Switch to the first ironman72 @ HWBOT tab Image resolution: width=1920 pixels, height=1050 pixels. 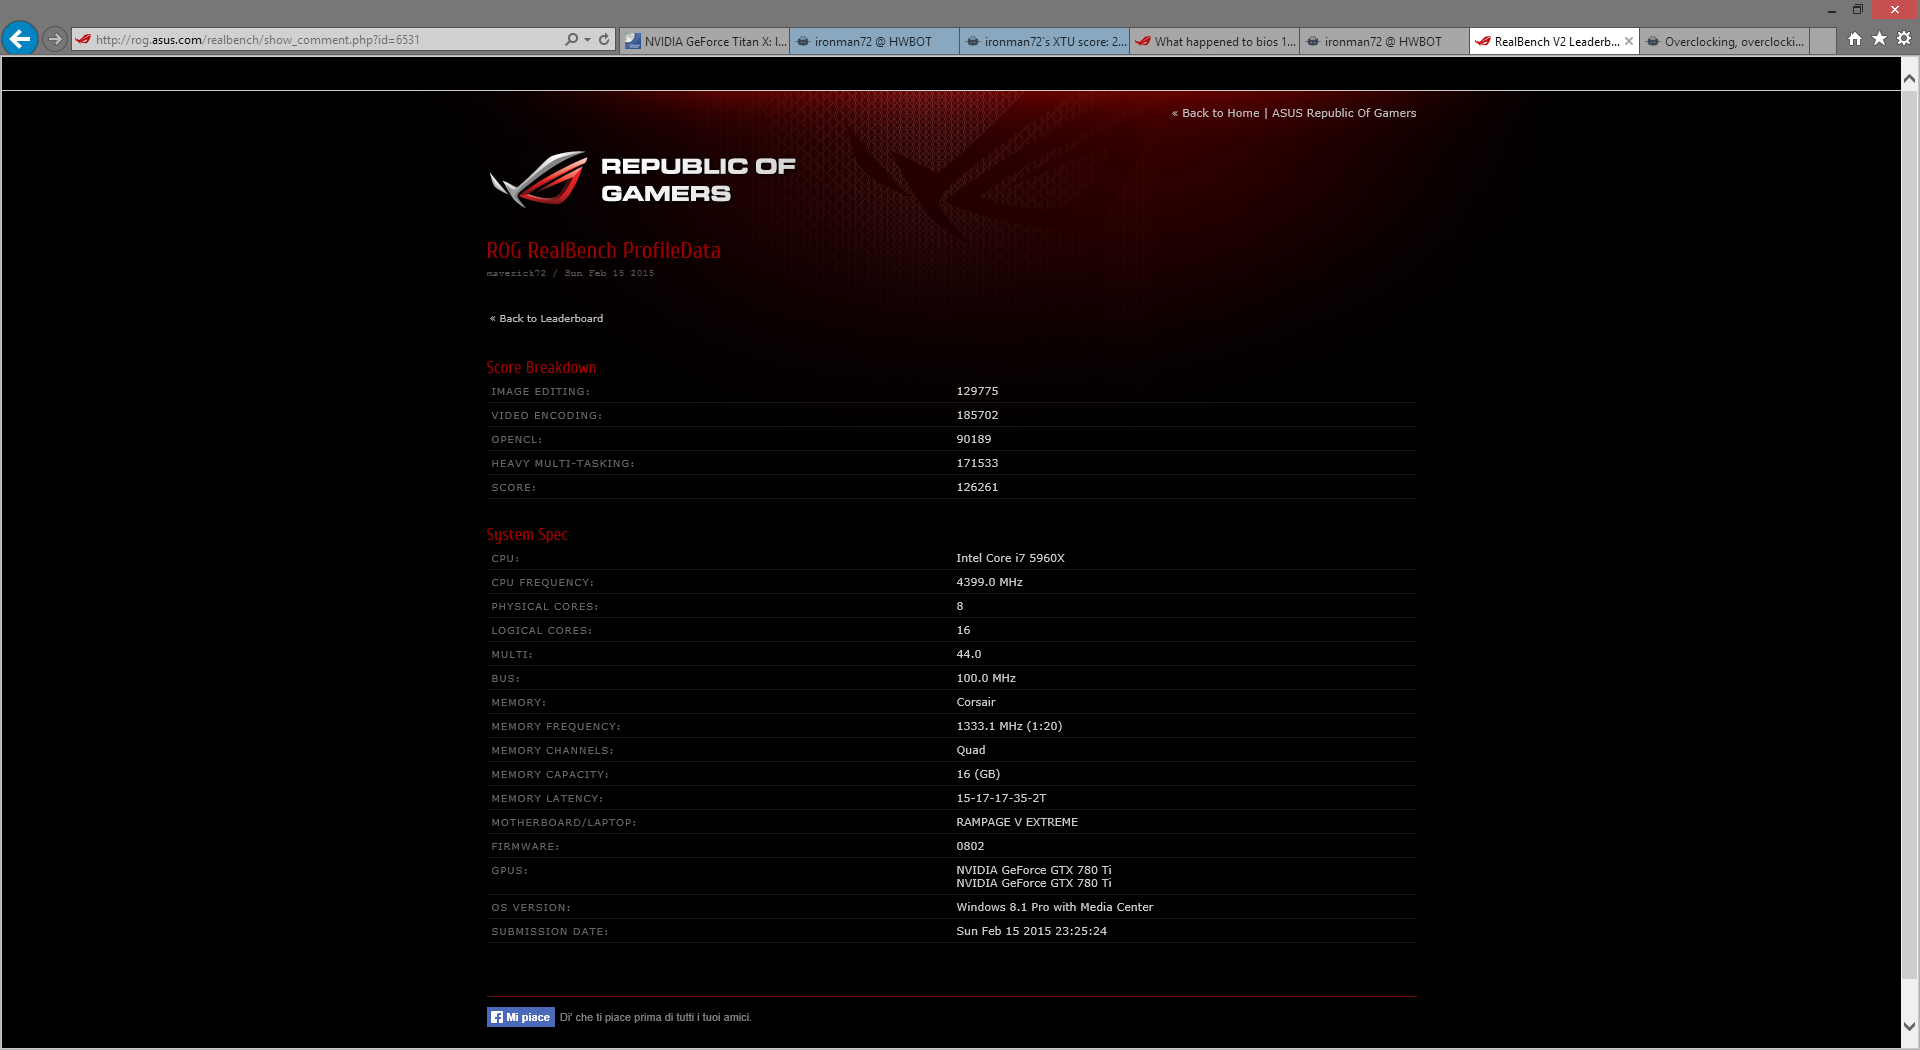[x=875, y=41]
